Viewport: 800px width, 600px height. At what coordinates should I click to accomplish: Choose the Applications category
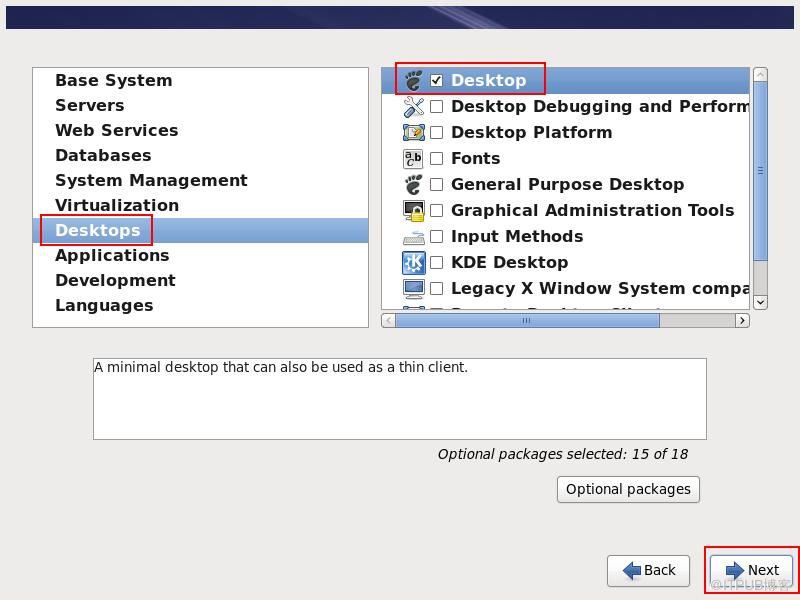click(201, 255)
